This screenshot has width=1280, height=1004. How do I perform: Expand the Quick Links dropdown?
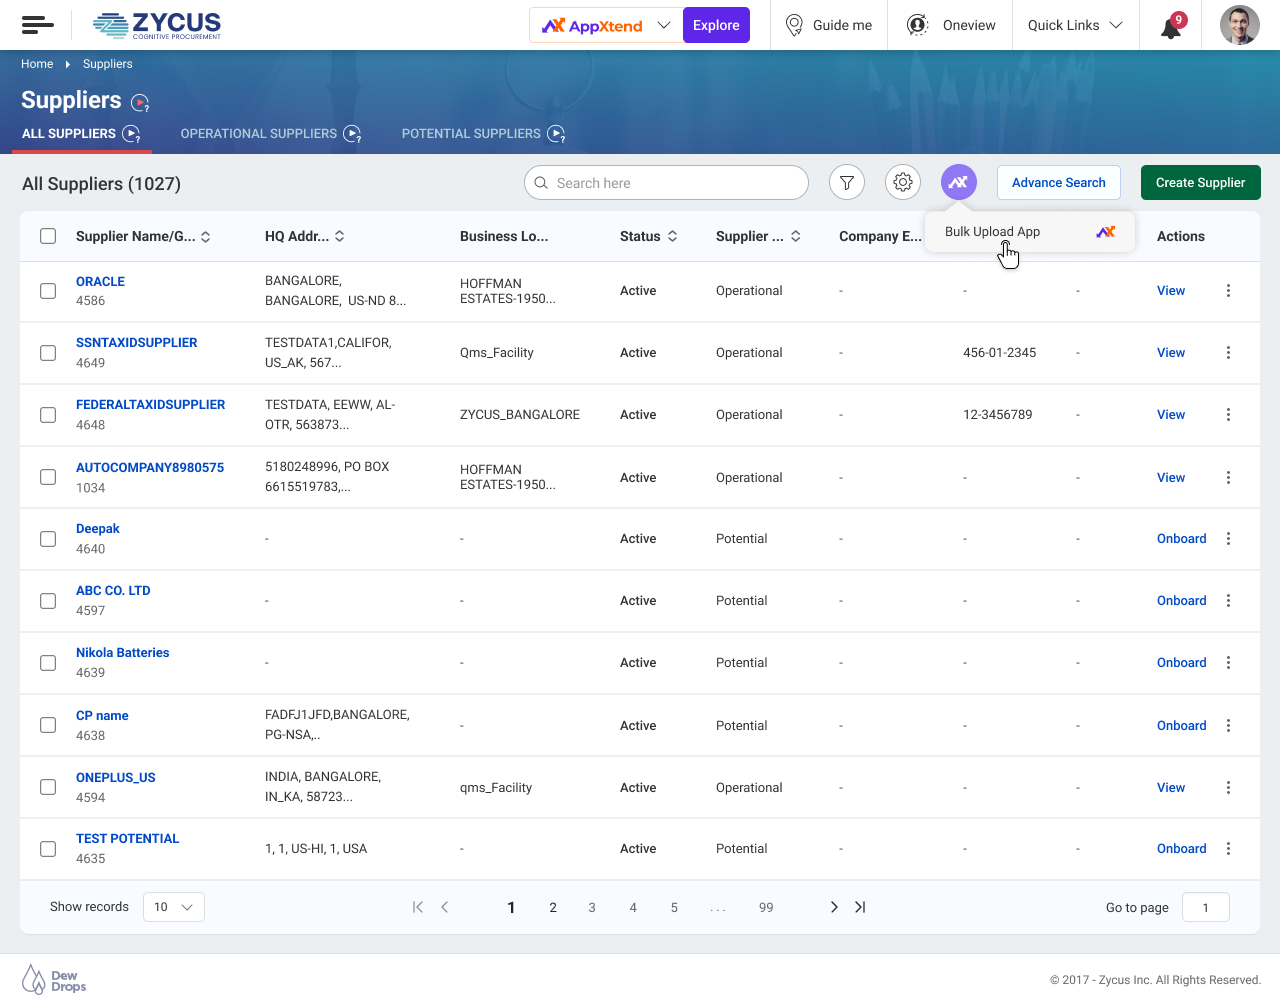pyautogui.click(x=1075, y=25)
